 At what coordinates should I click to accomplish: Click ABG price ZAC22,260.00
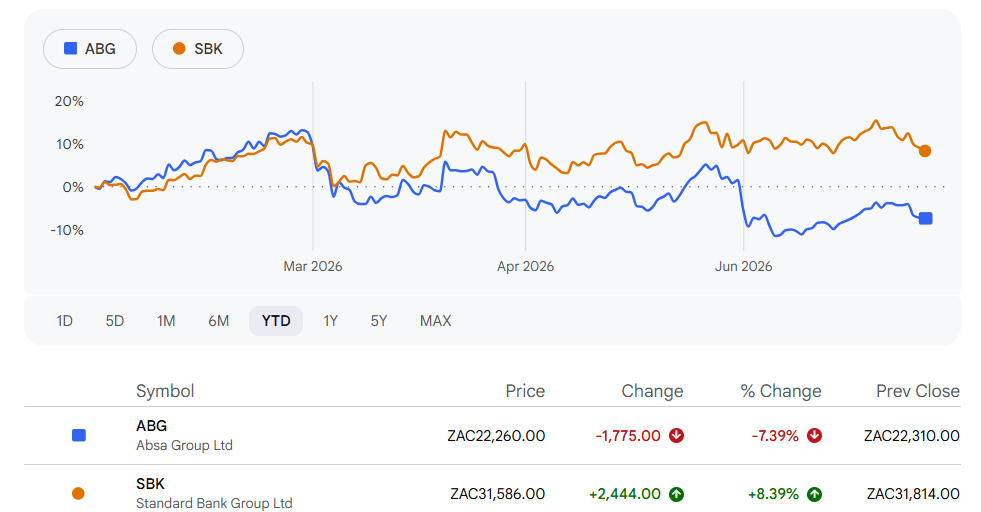496,436
